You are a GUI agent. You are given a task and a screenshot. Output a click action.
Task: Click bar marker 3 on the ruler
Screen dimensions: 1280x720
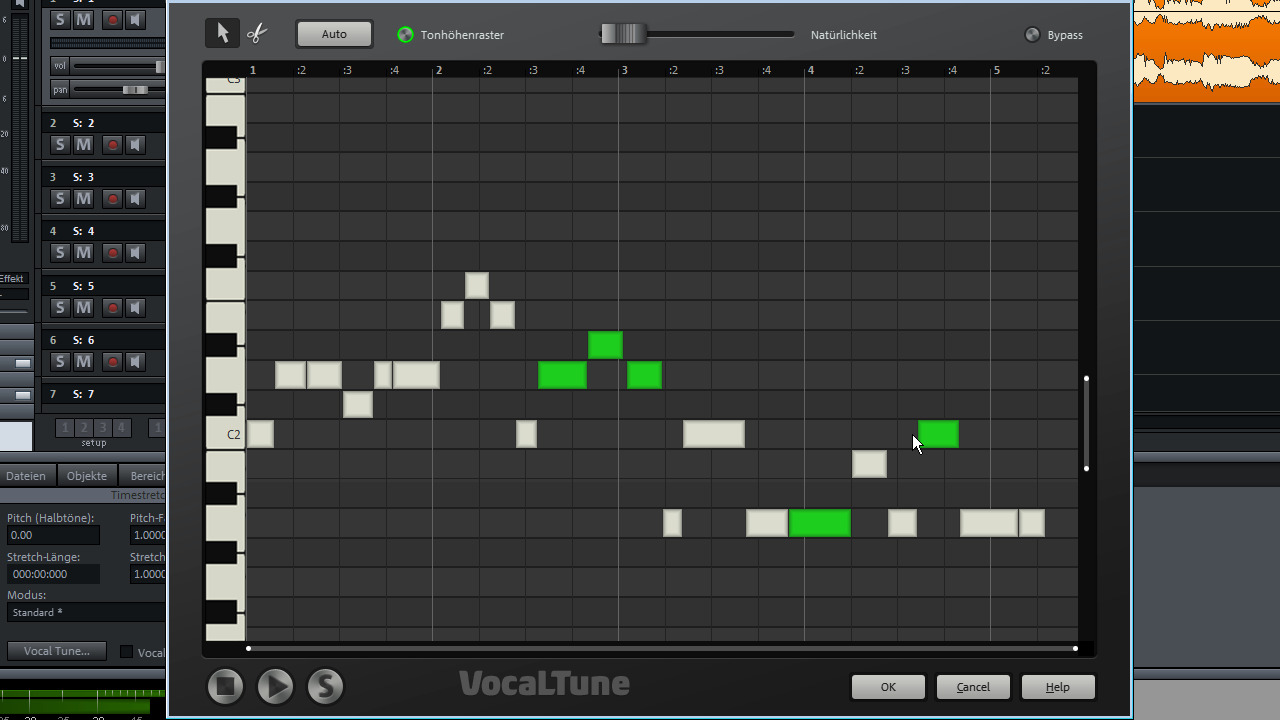624,70
